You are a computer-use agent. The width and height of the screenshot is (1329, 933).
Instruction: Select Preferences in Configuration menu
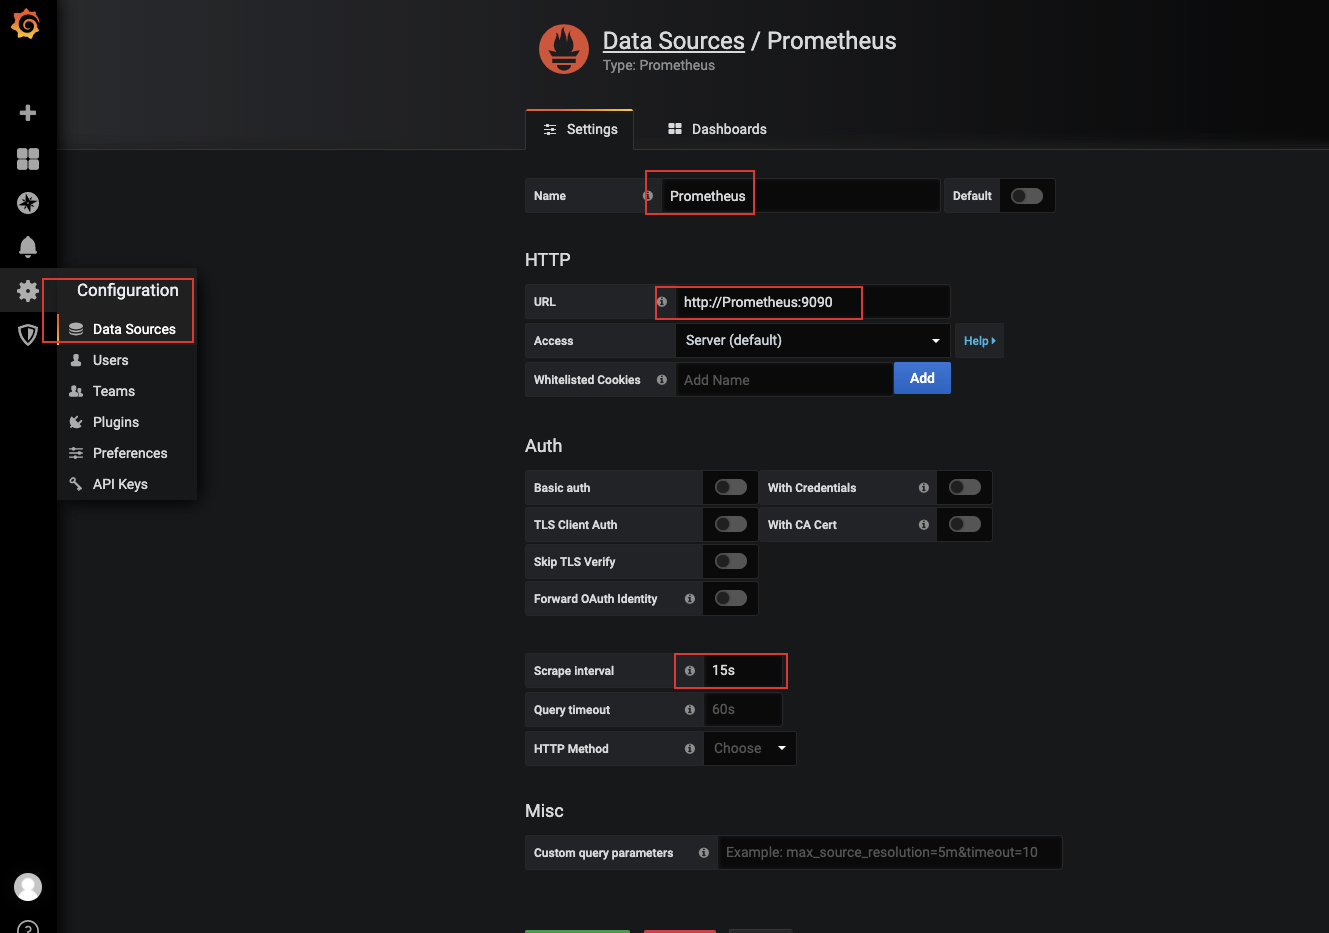(127, 453)
